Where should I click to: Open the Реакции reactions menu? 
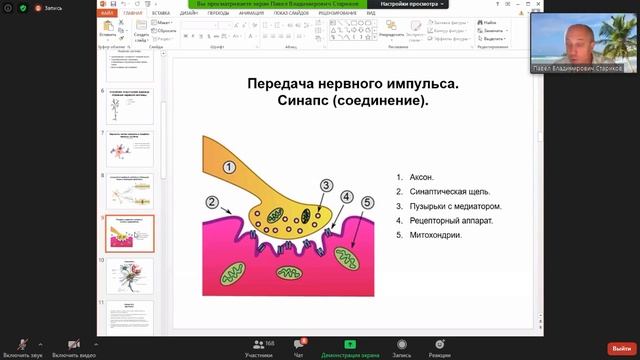coord(440,349)
